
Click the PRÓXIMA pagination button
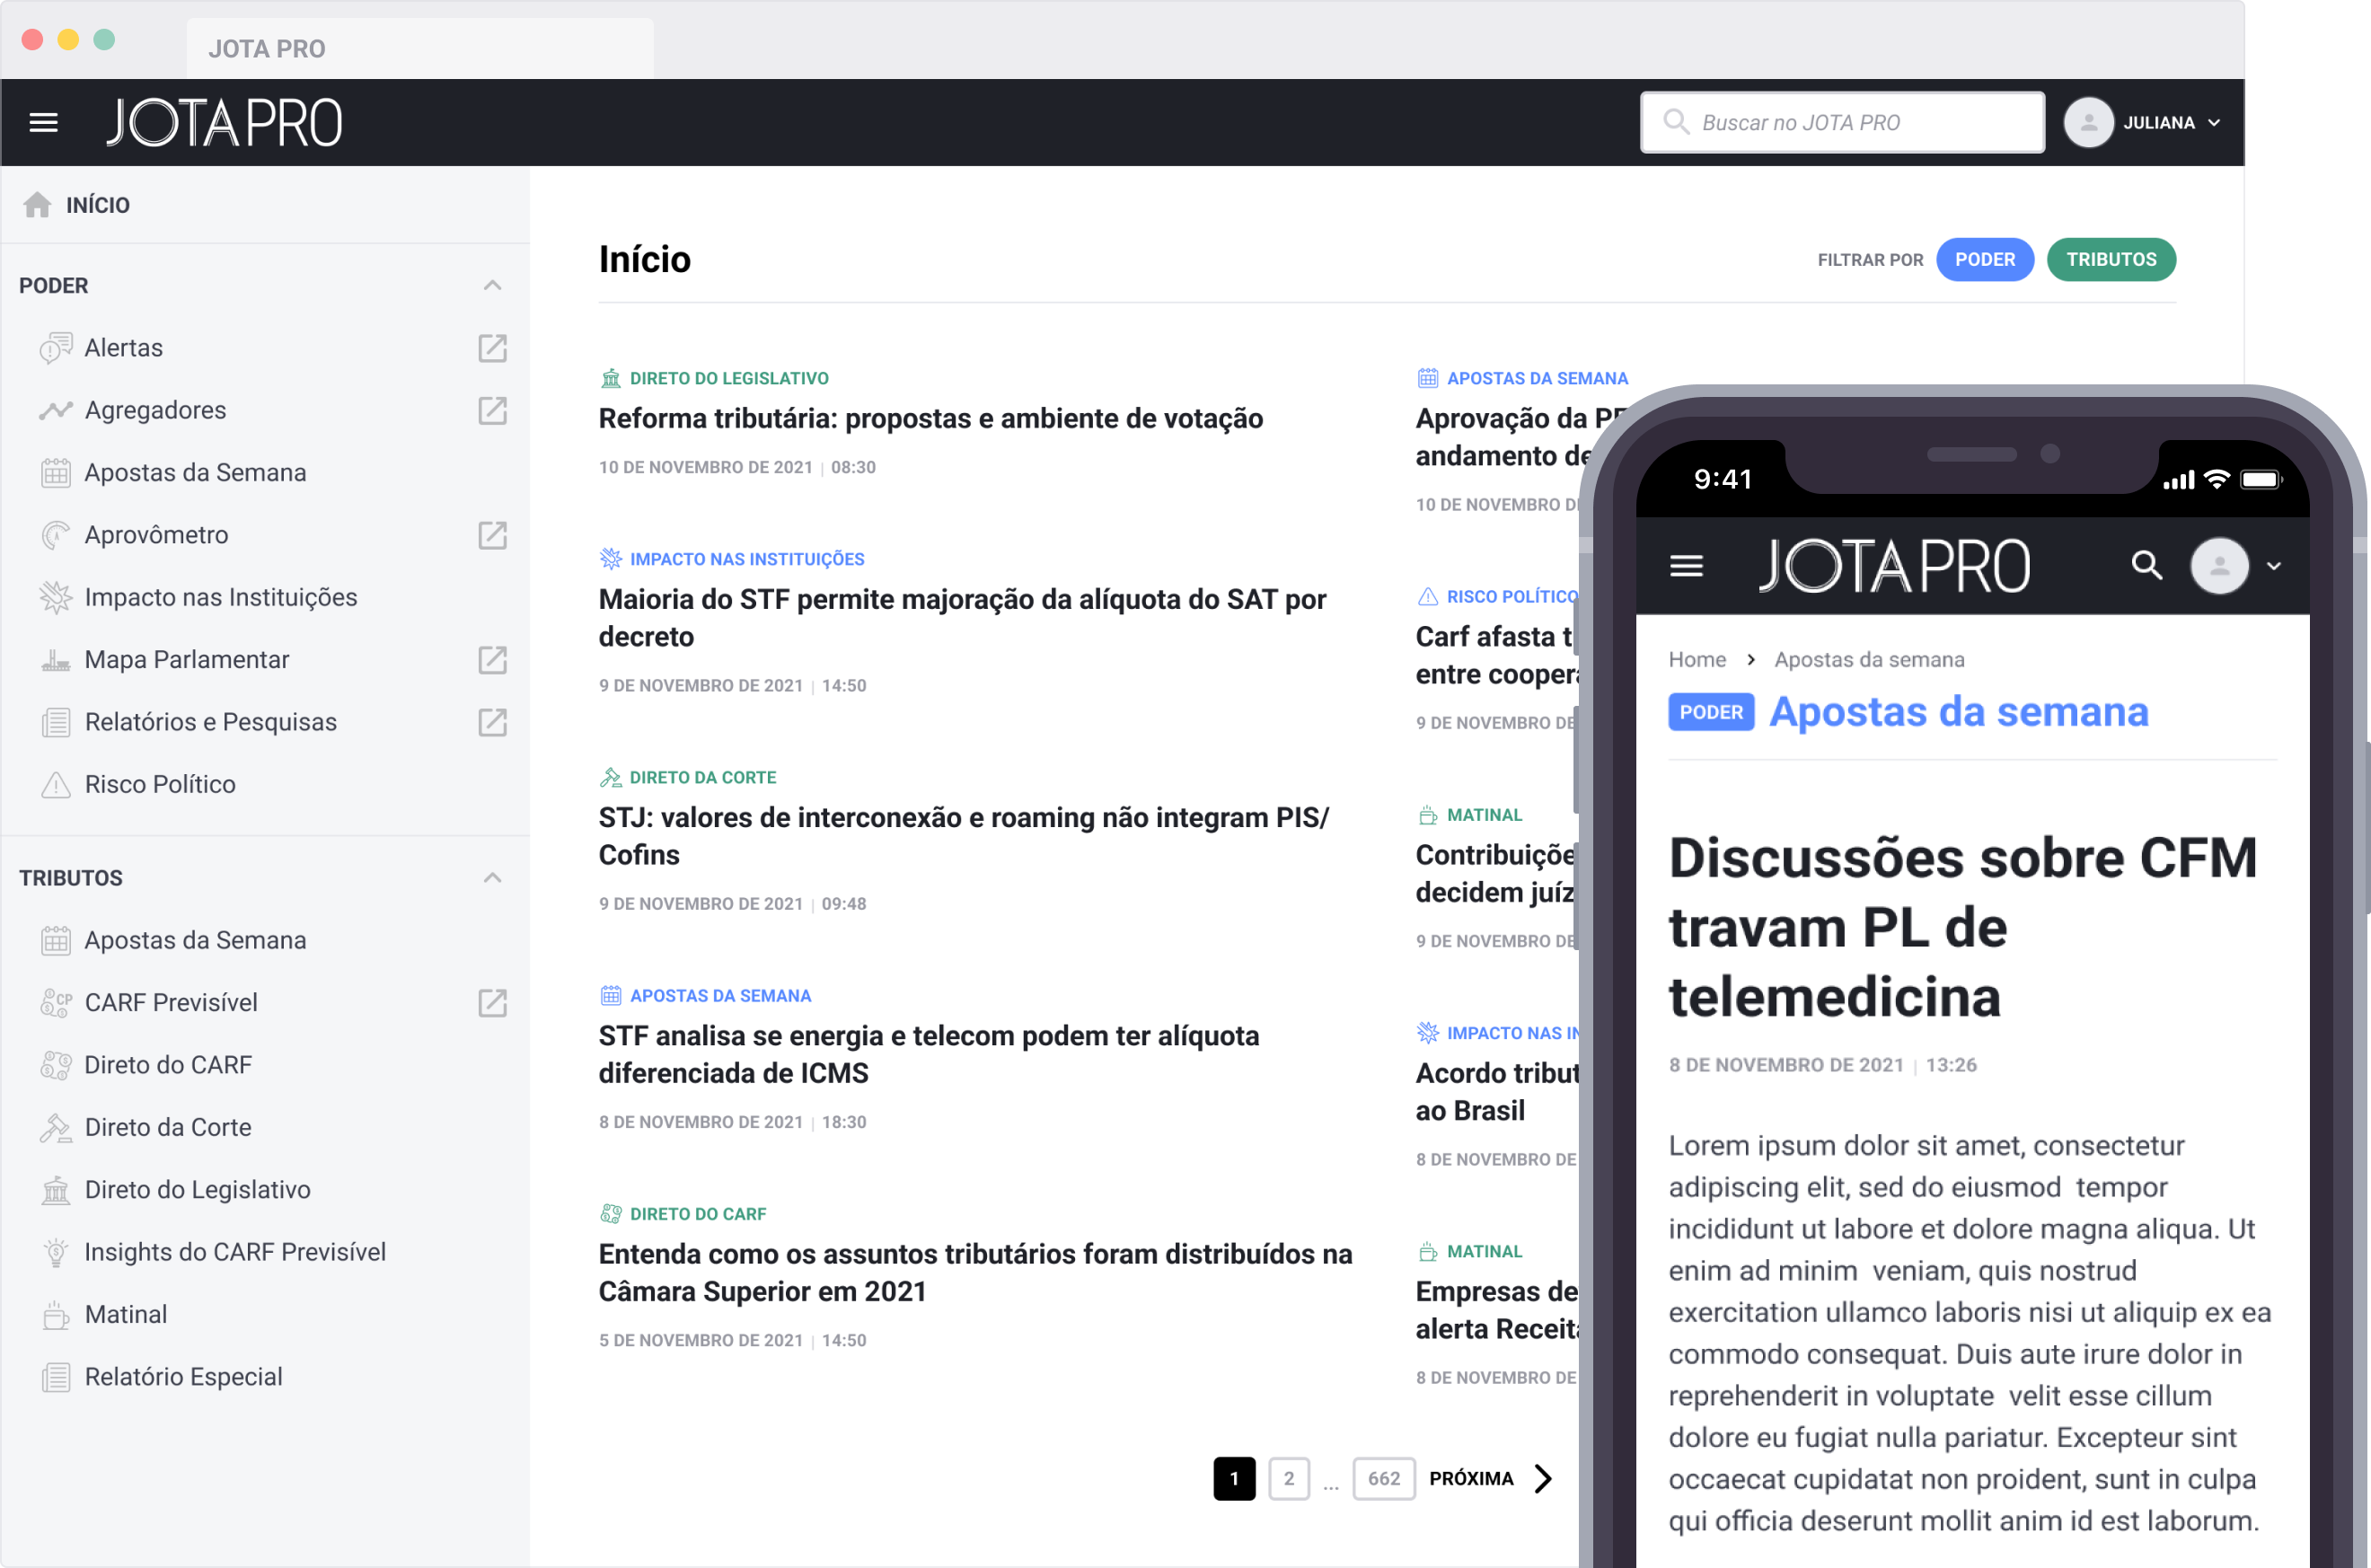pyautogui.click(x=1472, y=1478)
